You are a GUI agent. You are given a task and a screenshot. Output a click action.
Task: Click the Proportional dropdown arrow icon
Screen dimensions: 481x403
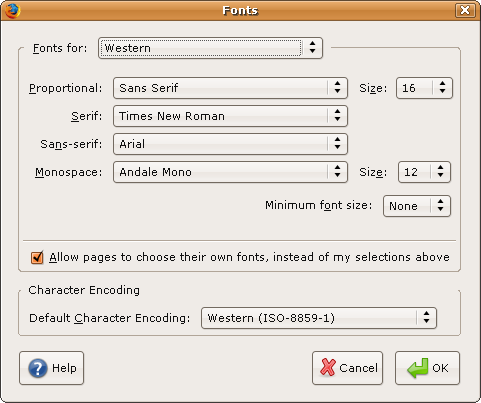click(x=337, y=88)
